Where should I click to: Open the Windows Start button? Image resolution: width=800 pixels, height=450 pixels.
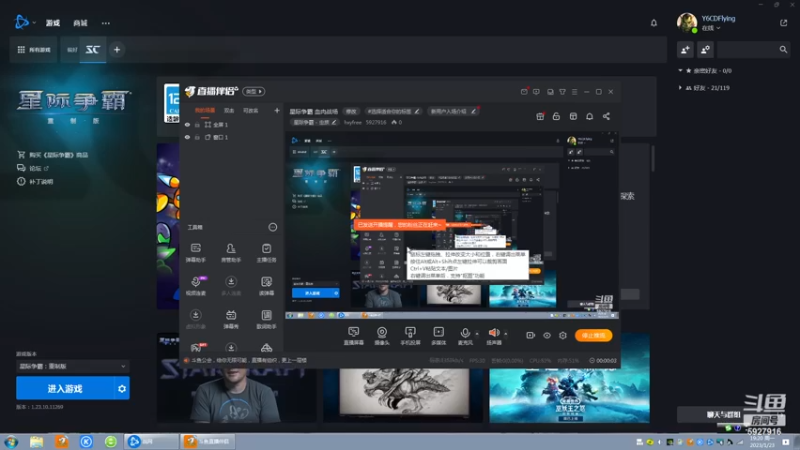click(11, 441)
